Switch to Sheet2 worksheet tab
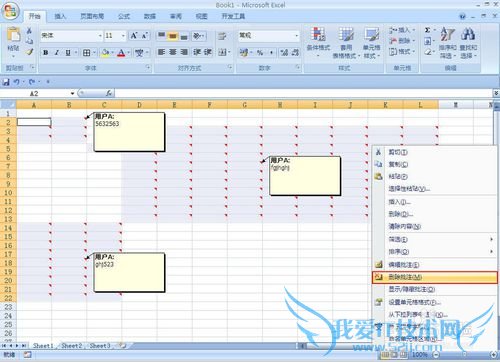This screenshot has height=362, width=500. point(71,346)
